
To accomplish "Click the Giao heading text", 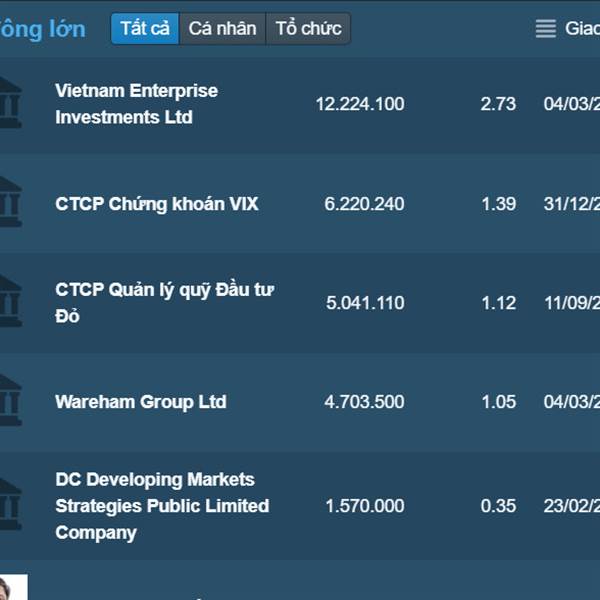I will coord(582,29).
